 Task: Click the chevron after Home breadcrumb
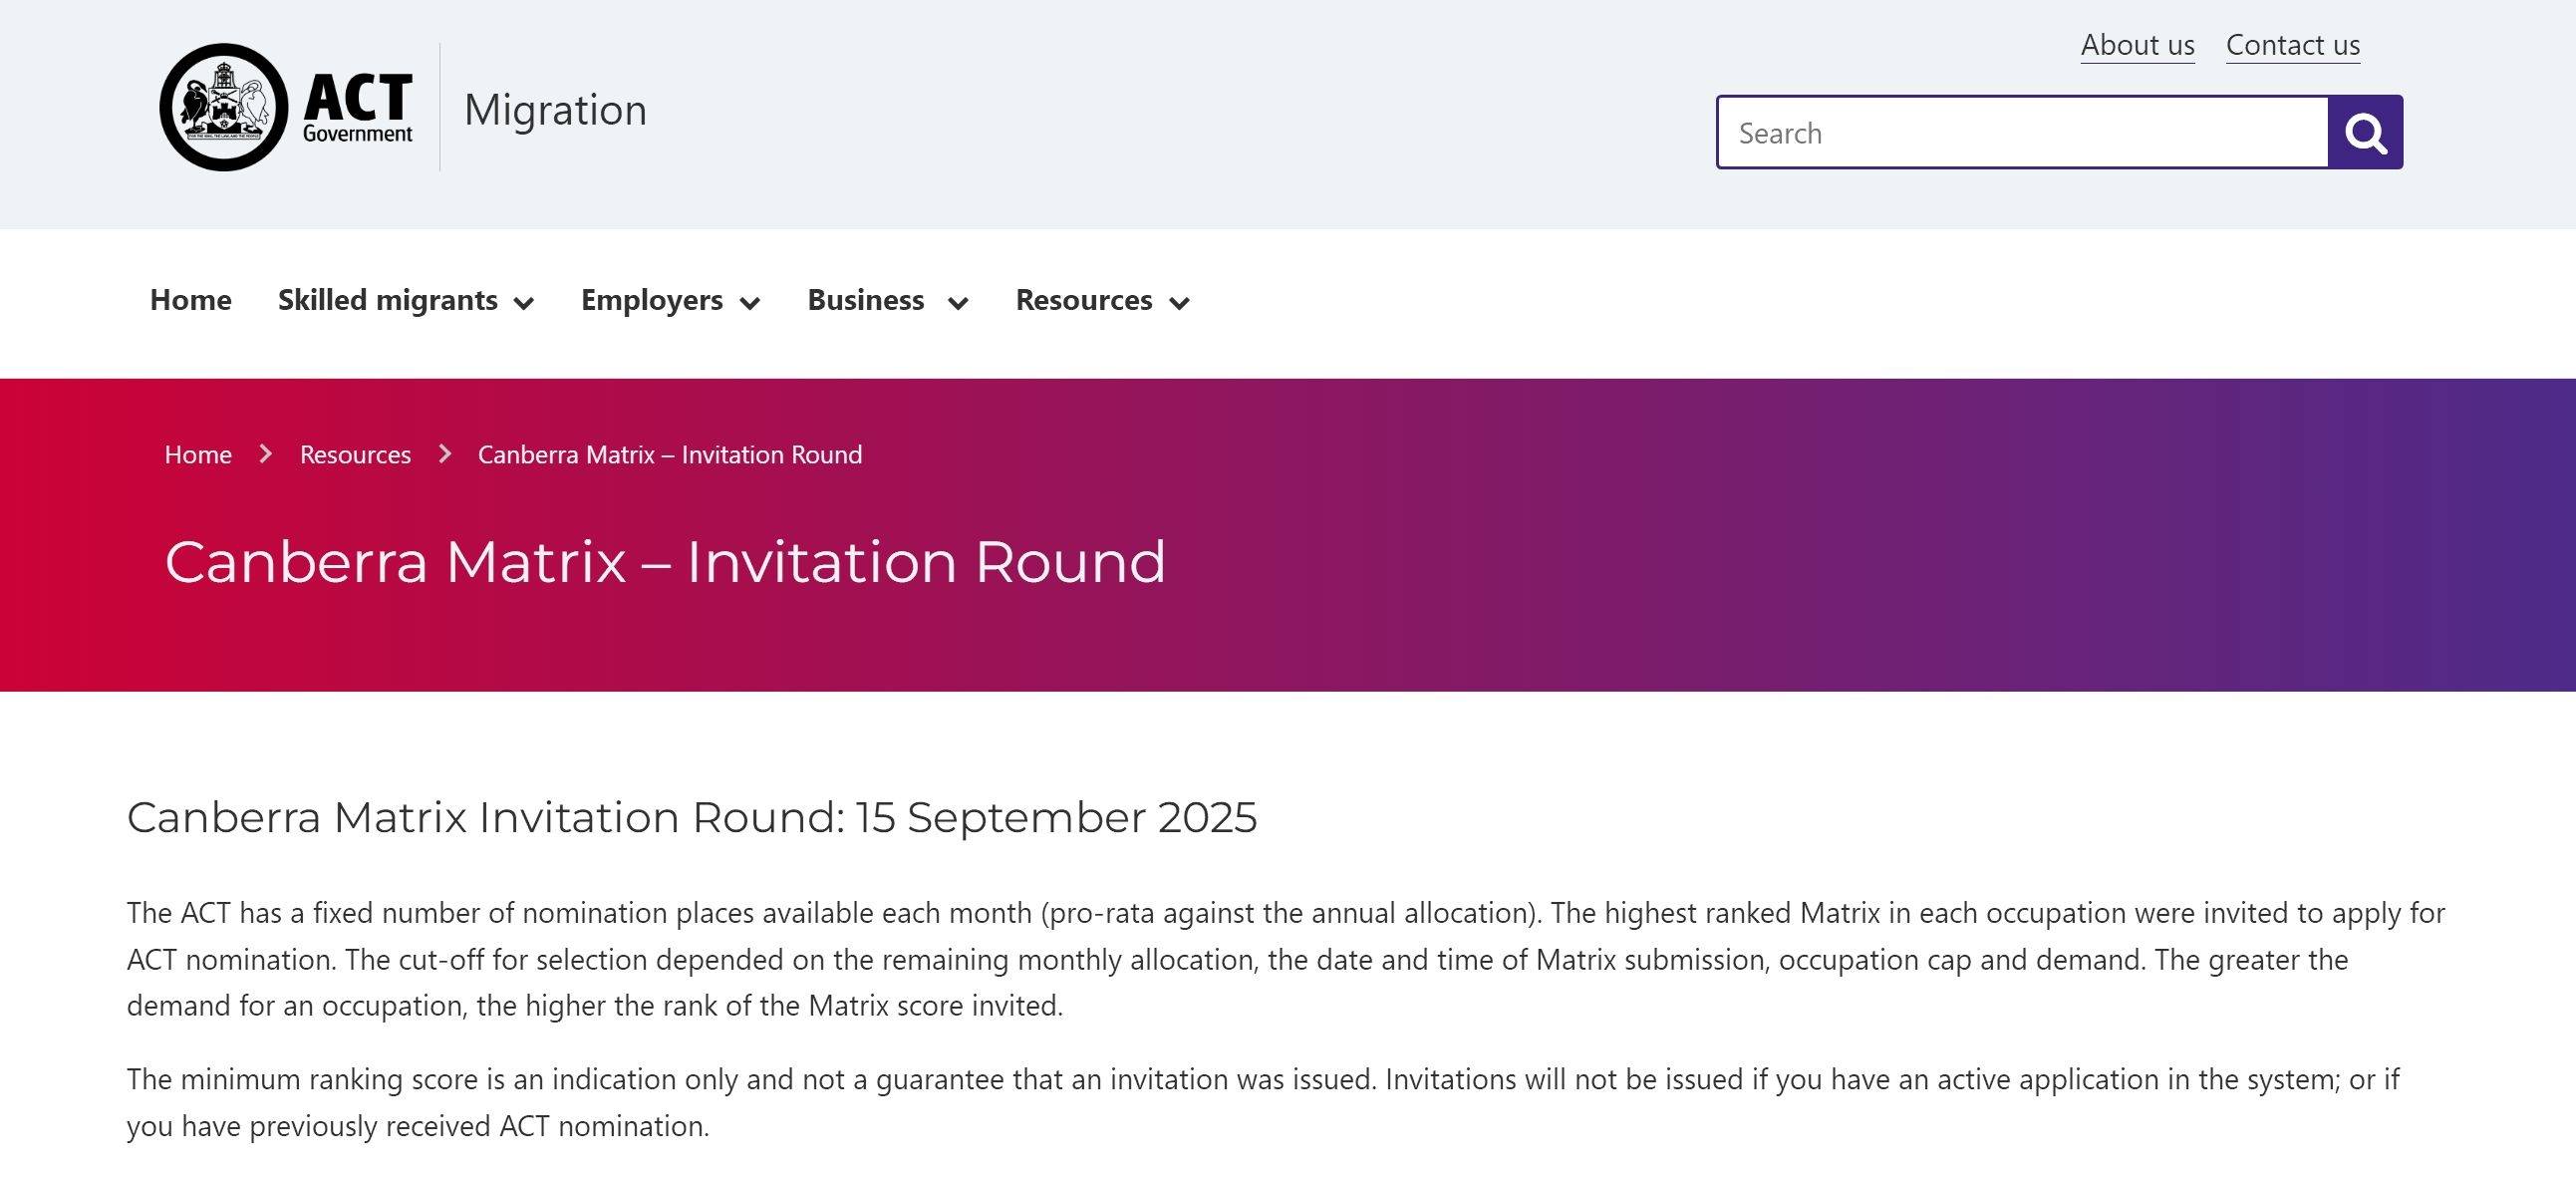pos(265,454)
